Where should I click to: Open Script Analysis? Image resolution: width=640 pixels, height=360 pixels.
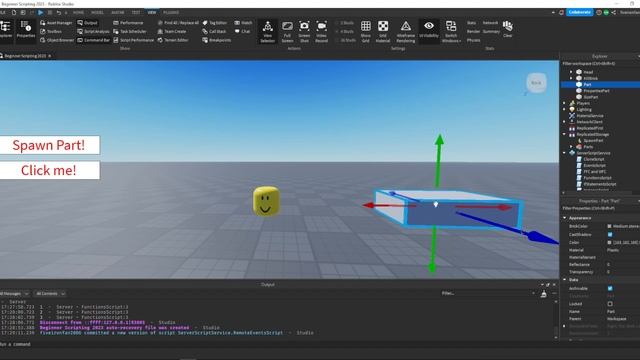coord(93,31)
